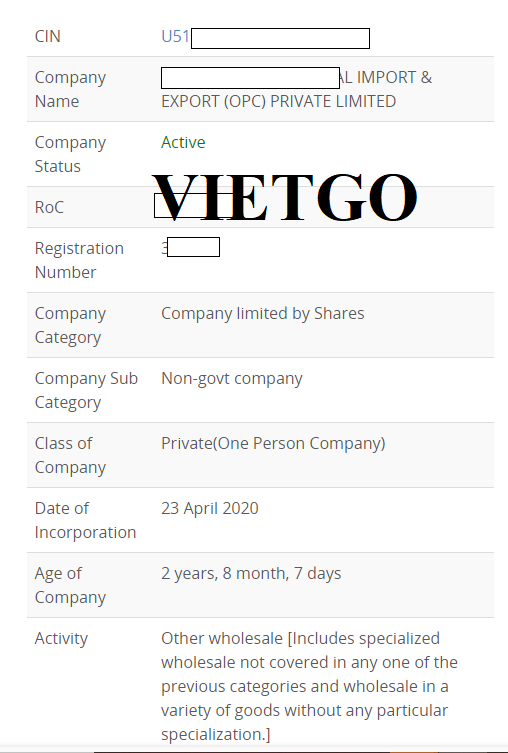
Task: Select the Company Name label
Action: coord(70,89)
